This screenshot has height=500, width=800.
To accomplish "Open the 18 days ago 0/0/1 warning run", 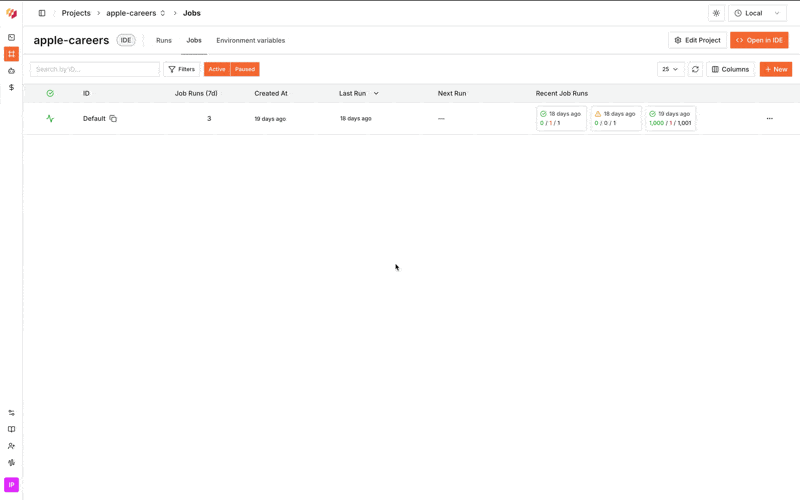I will [616, 118].
